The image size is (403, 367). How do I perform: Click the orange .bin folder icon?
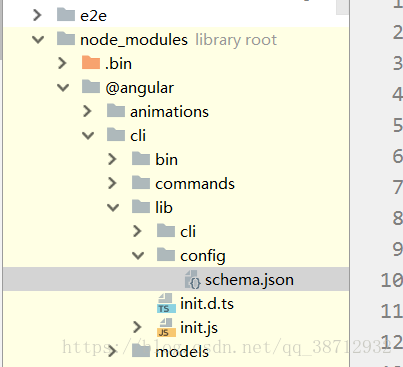tap(91, 63)
